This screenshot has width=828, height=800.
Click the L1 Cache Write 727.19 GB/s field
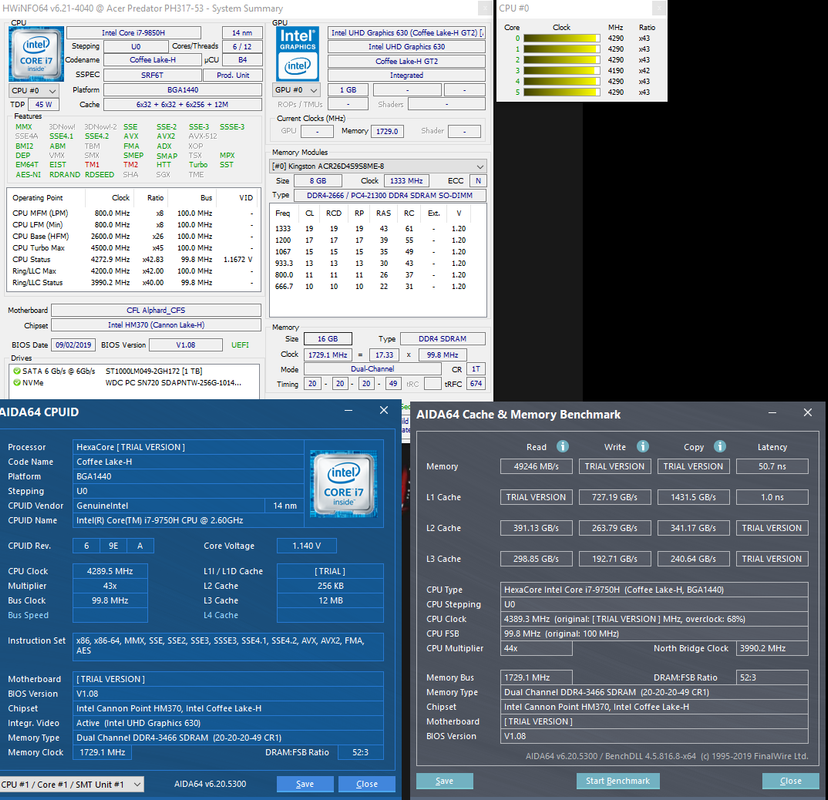615,497
